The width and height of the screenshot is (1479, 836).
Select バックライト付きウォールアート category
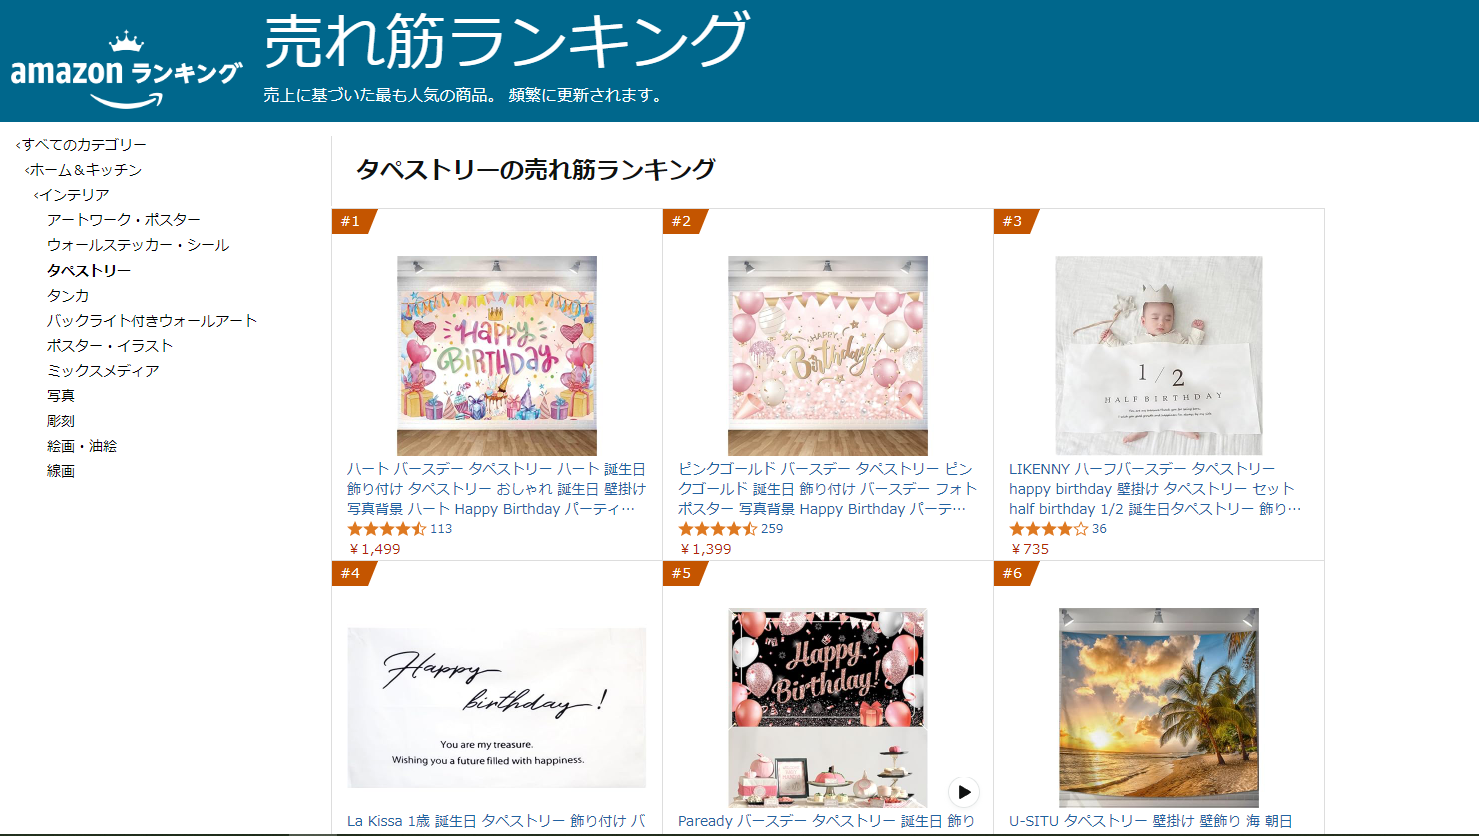152,321
